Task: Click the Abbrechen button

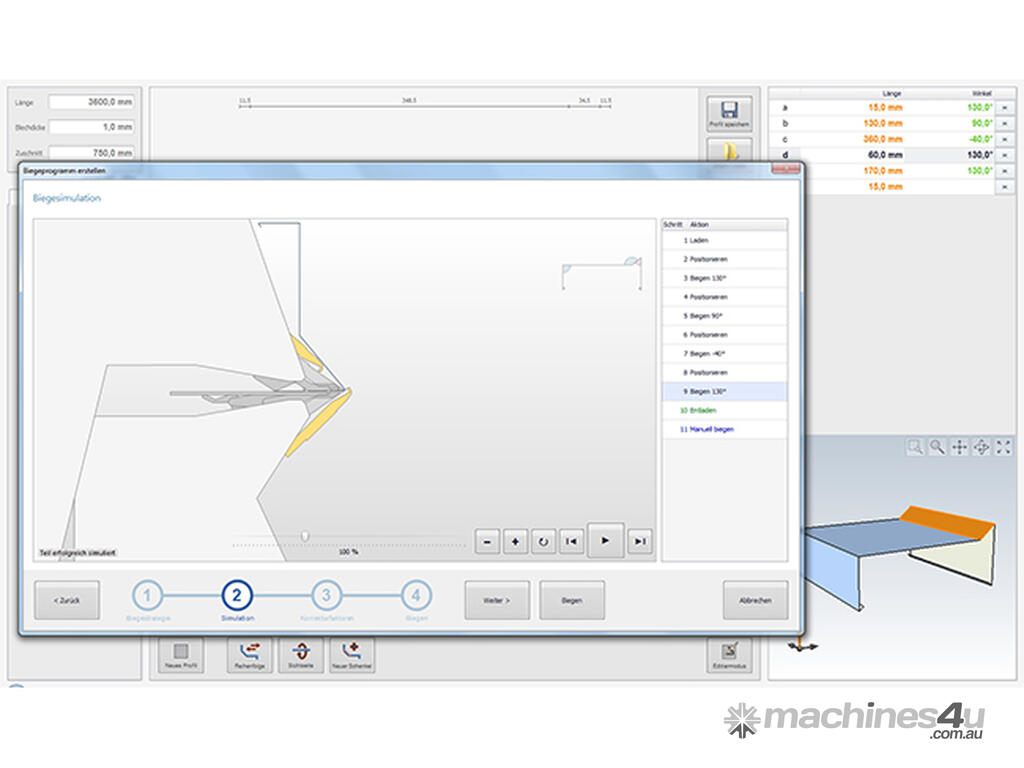Action: click(x=755, y=600)
